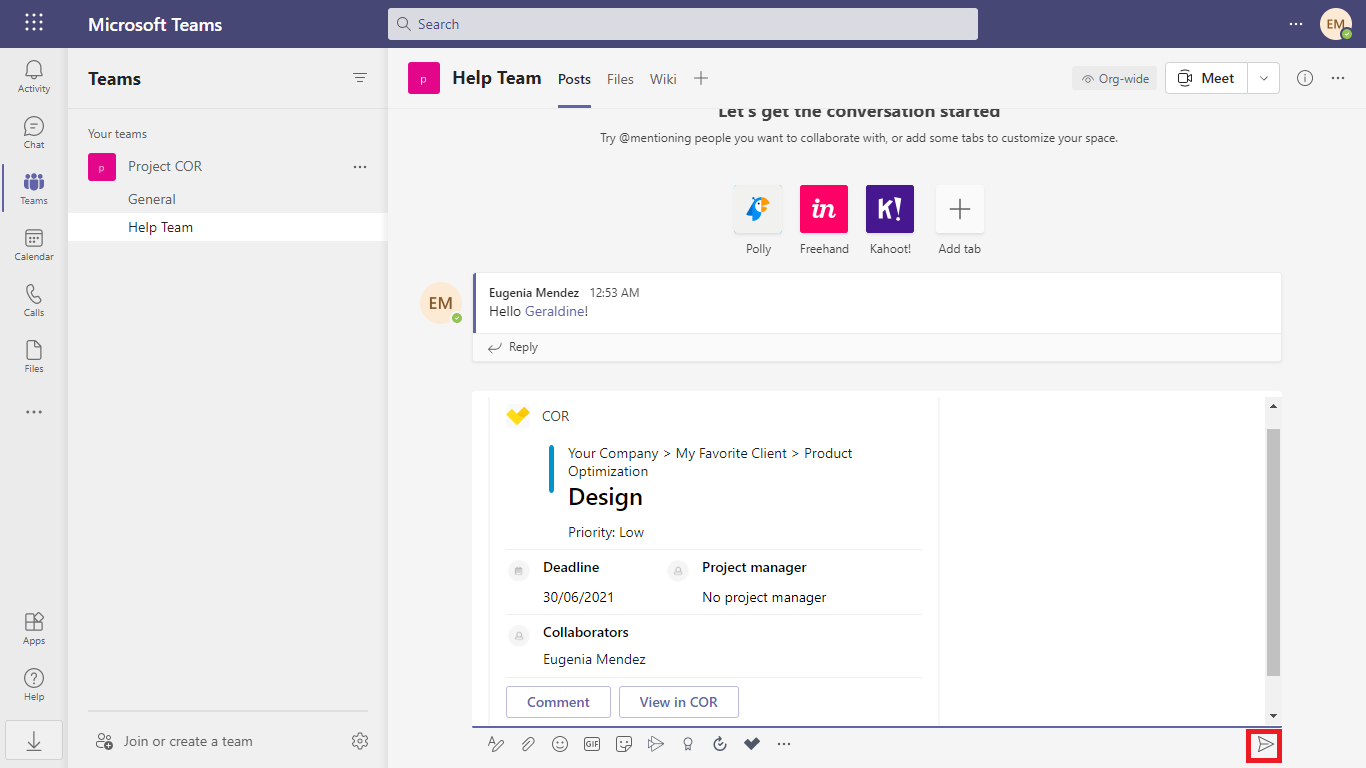1366x768 pixels.
Task: Click the Geraldine mention link
Action: point(554,311)
